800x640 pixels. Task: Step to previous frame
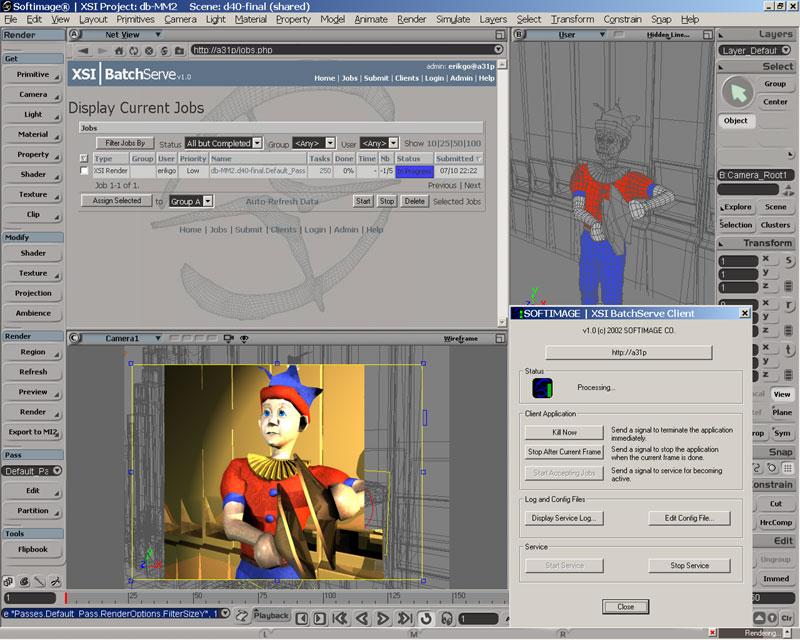(302, 619)
